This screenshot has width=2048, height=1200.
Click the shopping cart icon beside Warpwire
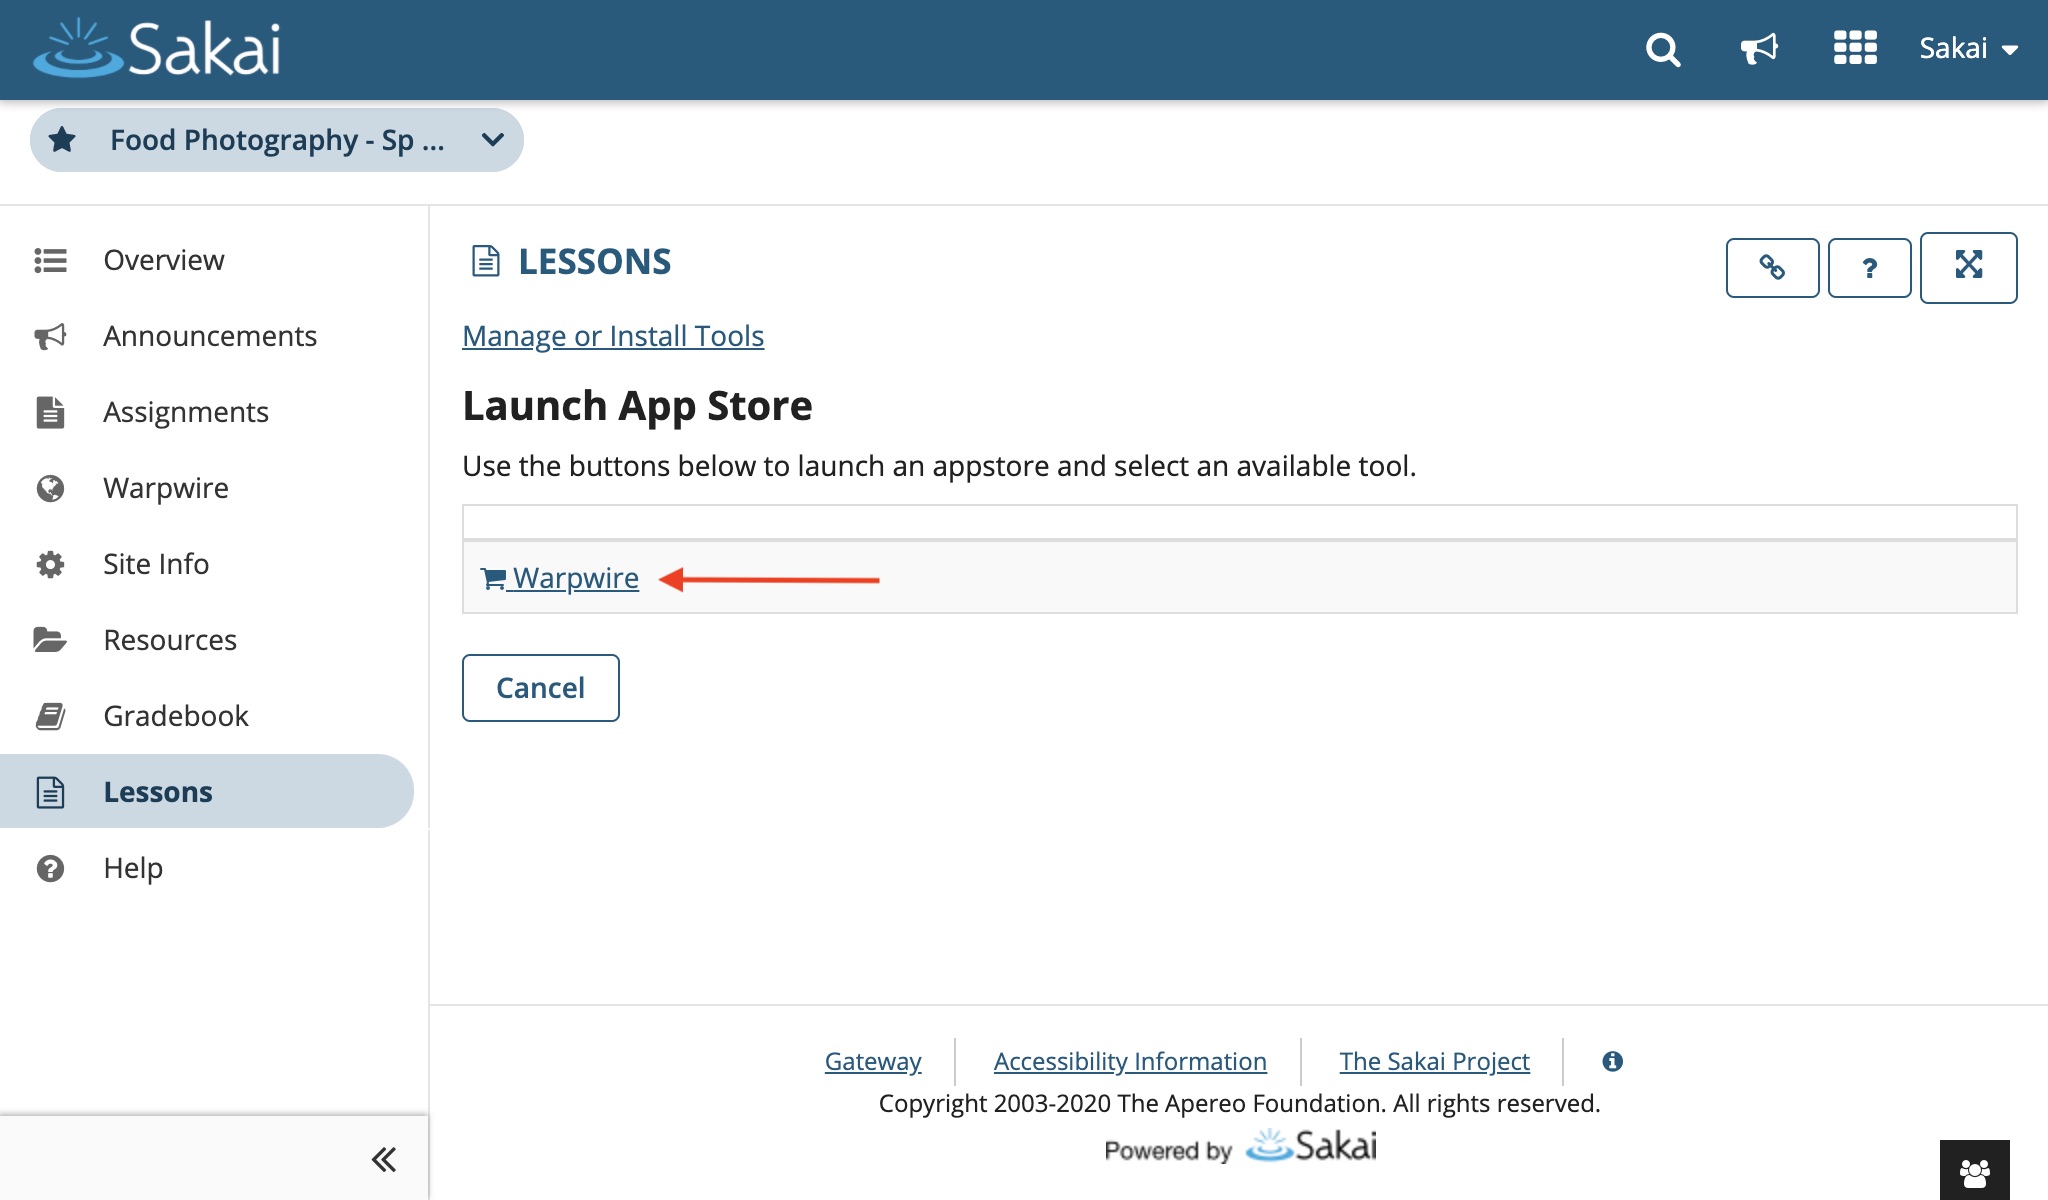494,578
